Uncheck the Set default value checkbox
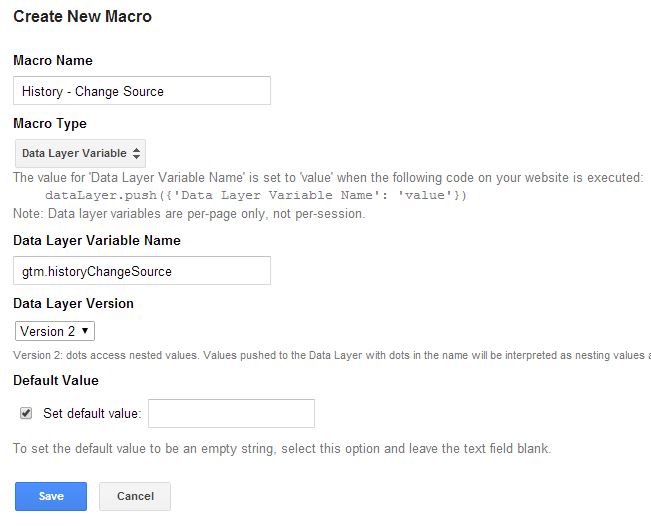This screenshot has height=526, width=651. [26, 413]
